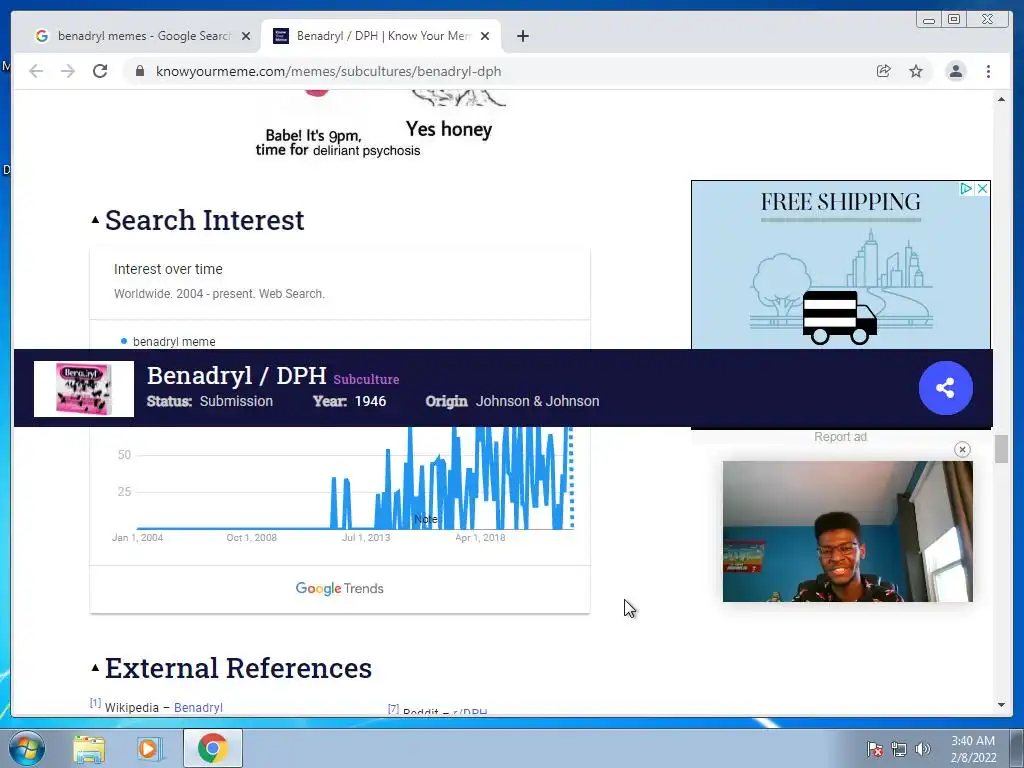This screenshot has height=768, width=1024.
Task: Click the taskbar clock showing 3:40 AM
Action: [x=973, y=749]
